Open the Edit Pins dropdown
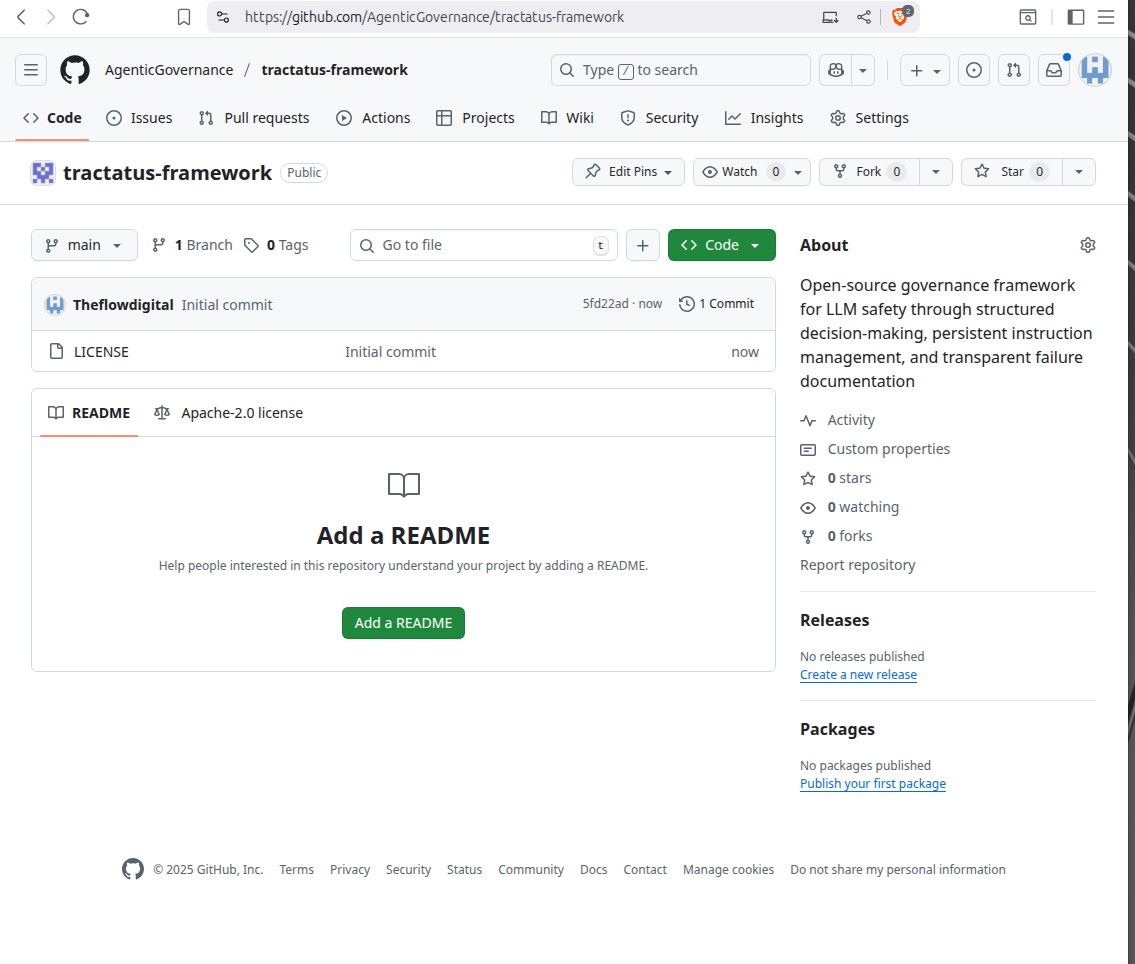This screenshot has width=1135, height=964. (x=628, y=172)
